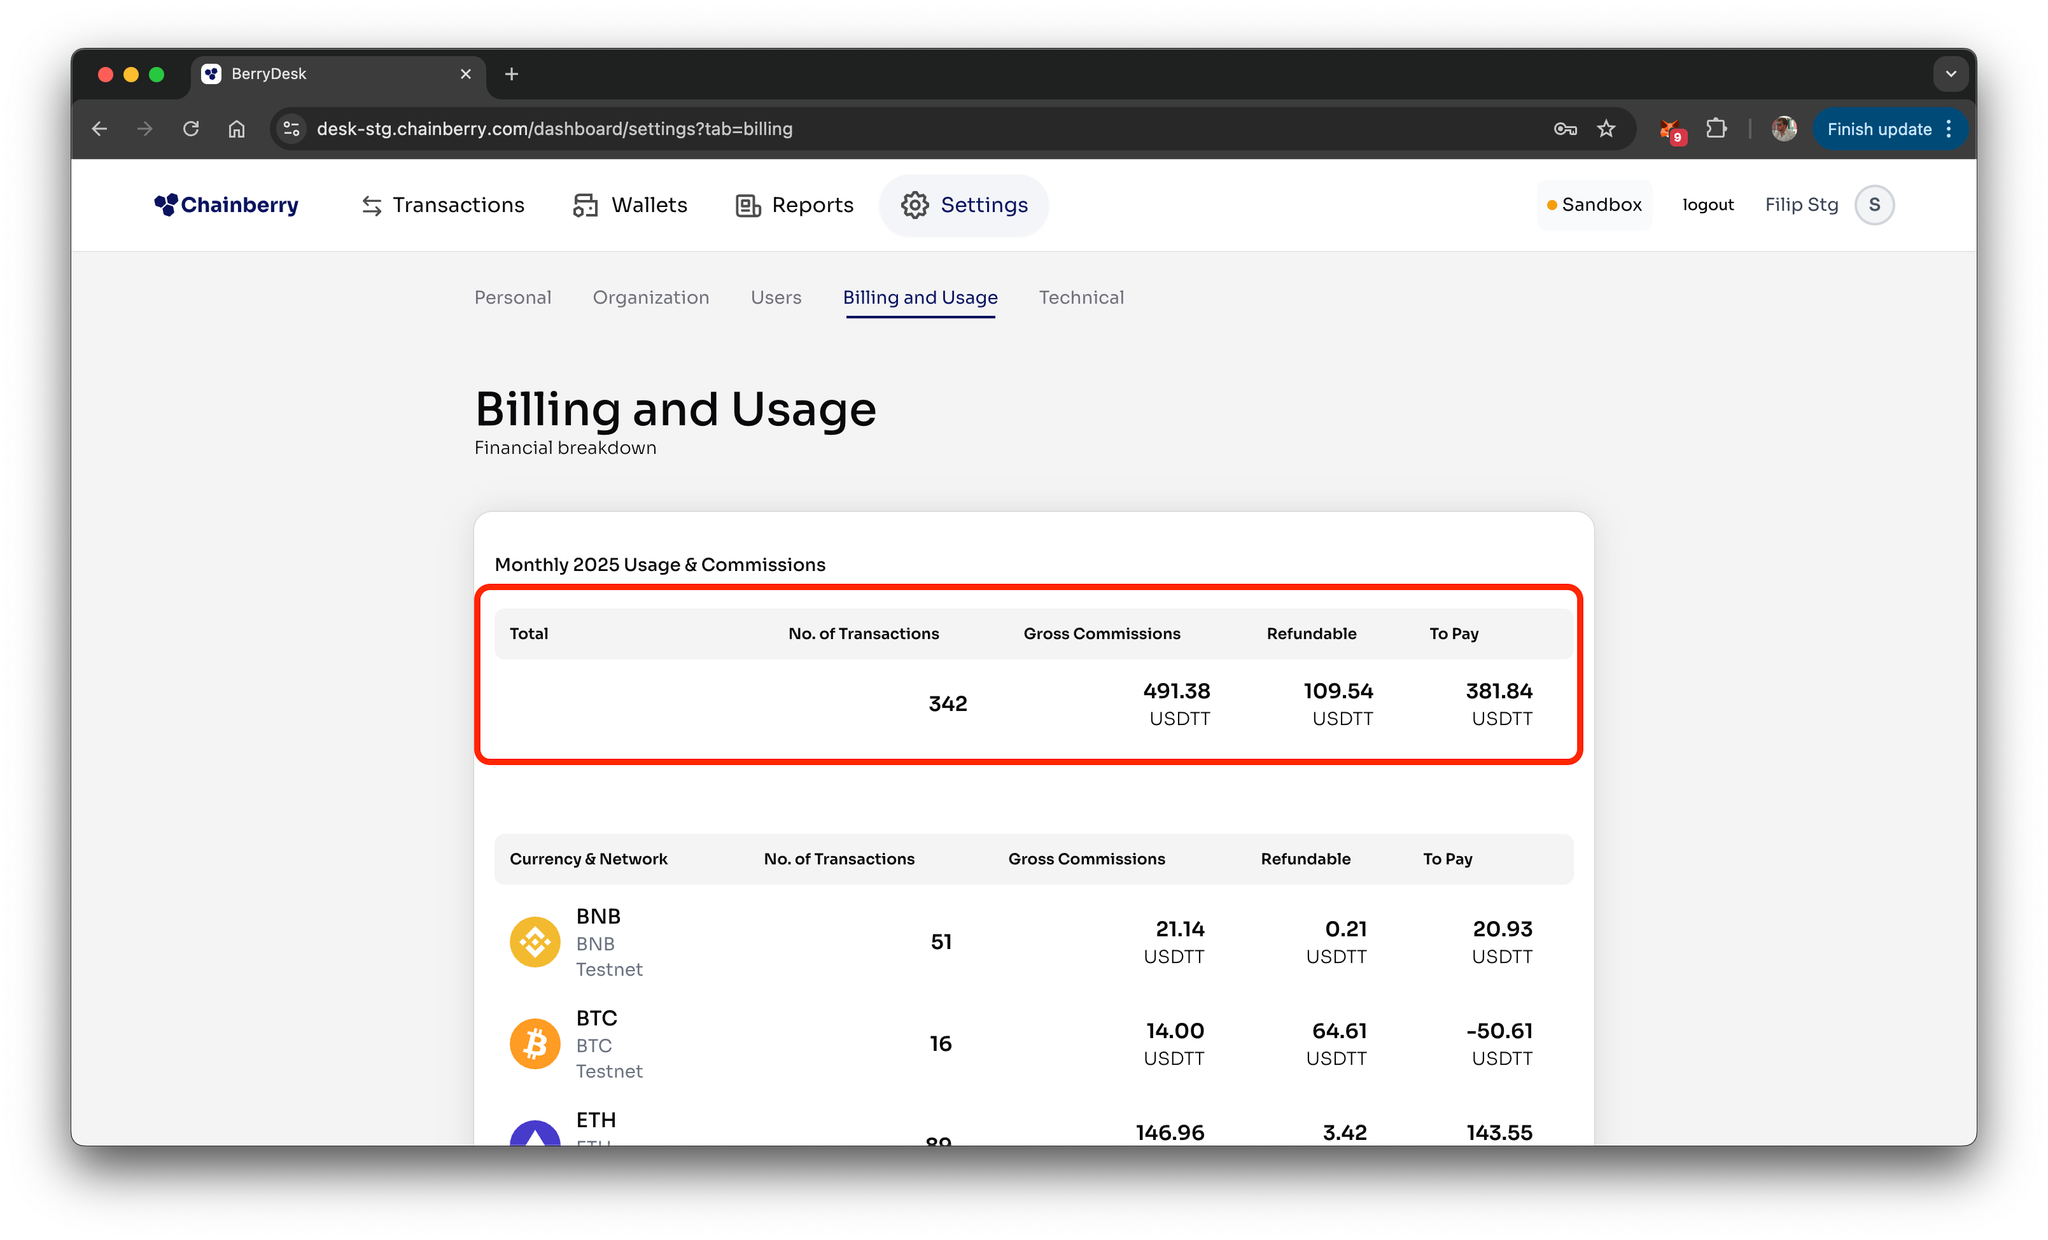2048x1240 pixels.
Task: Click the Settings gear icon
Action: (914, 205)
